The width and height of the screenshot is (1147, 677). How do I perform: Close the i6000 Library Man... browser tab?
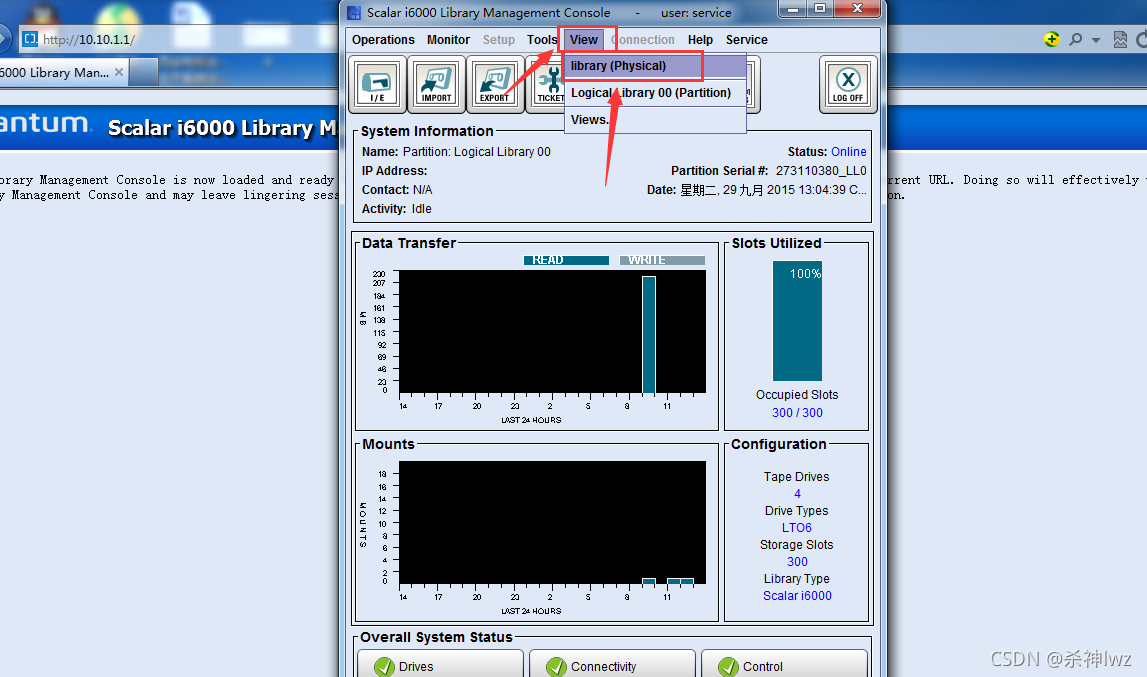coord(119,72)
